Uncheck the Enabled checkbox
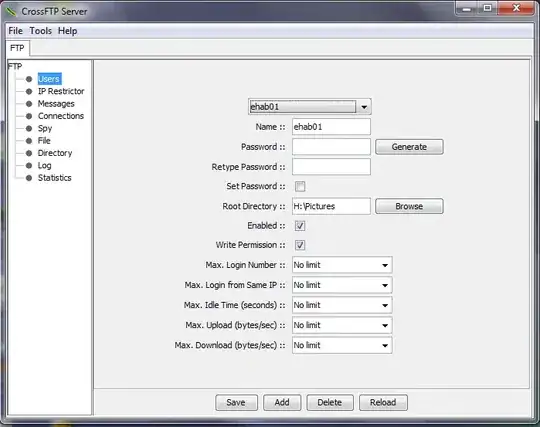Image resolution: width=540 pixels, height=427 pixels. pyautogui.click(x=300, y=226)
